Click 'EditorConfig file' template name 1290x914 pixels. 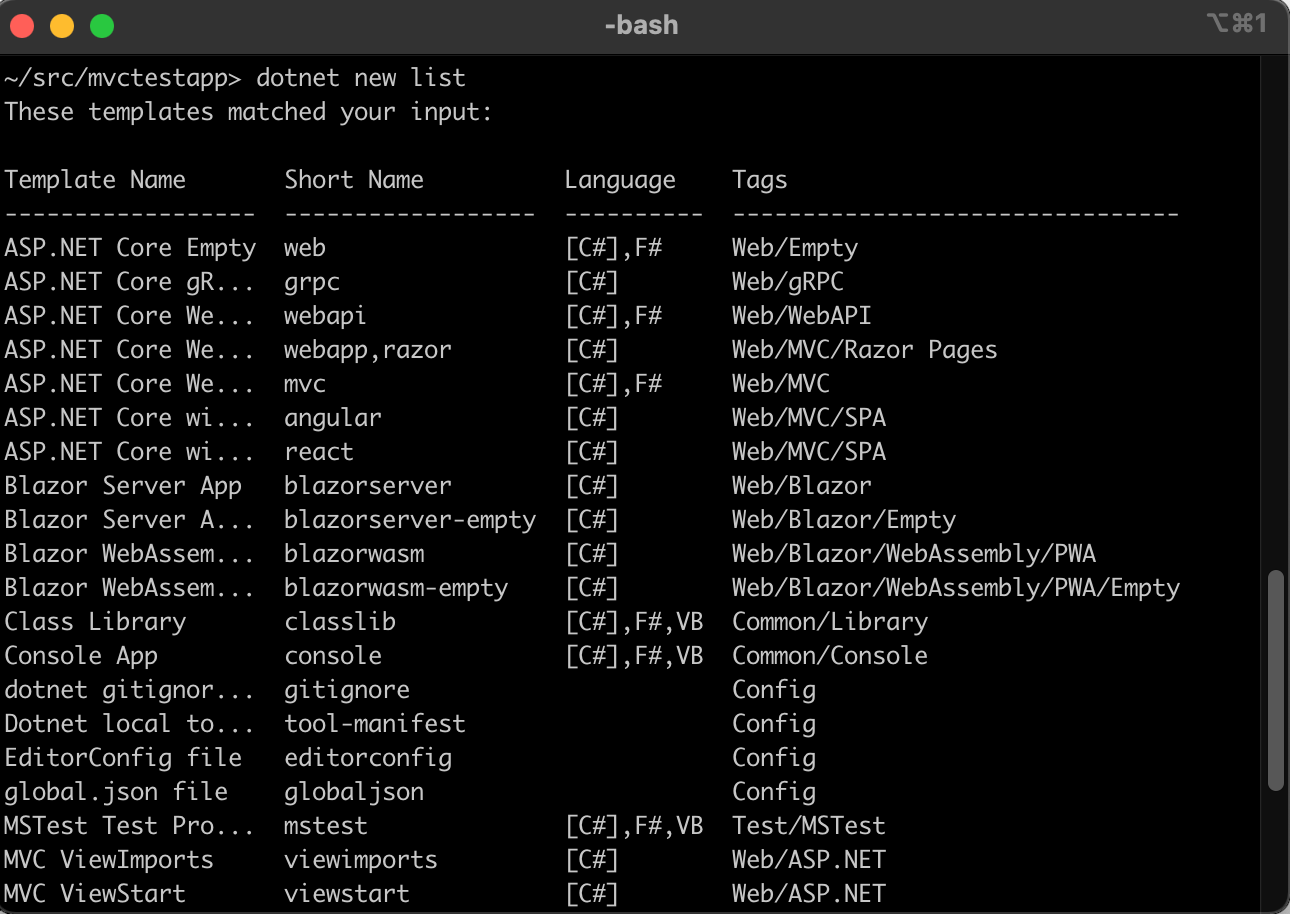(x=123, y=758)
